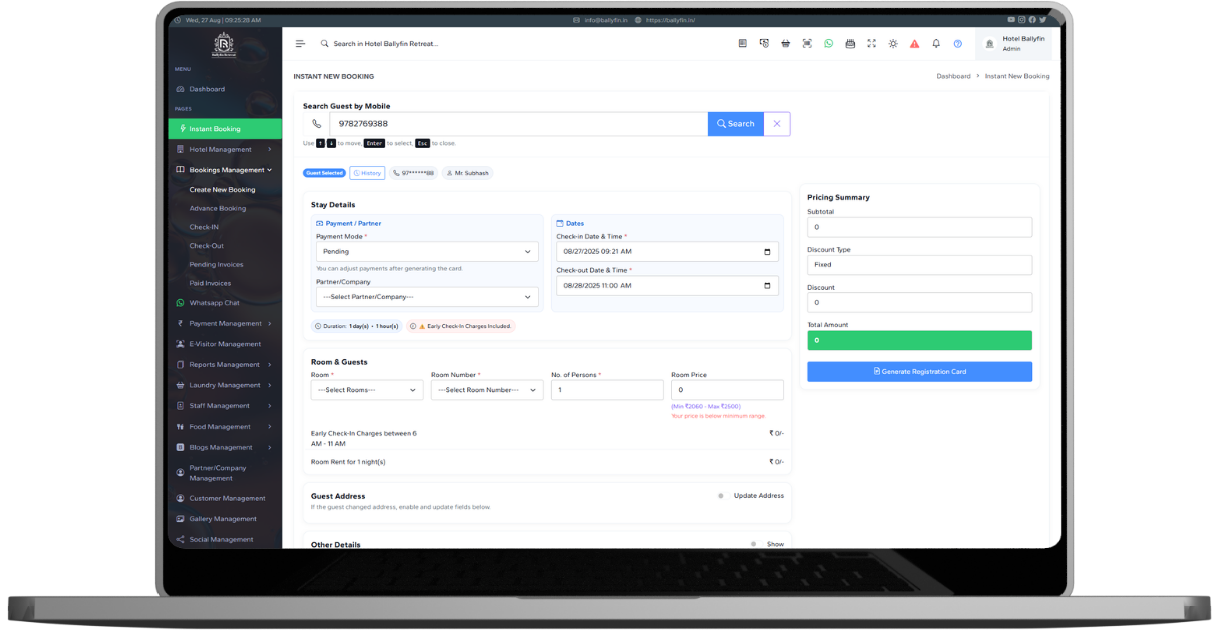
Task: Click the hamburger menu icon
Action: [300, 44]
